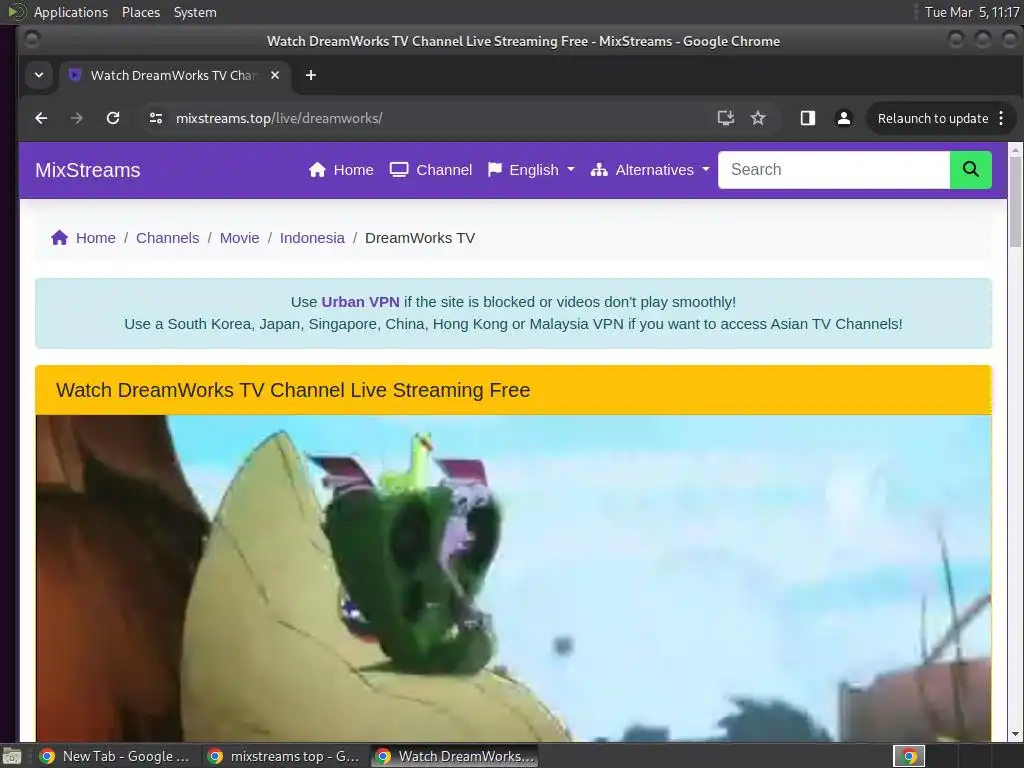
Task: Click the DreamWorks video player
Action: pyautogui.click(x=513, y=578)
